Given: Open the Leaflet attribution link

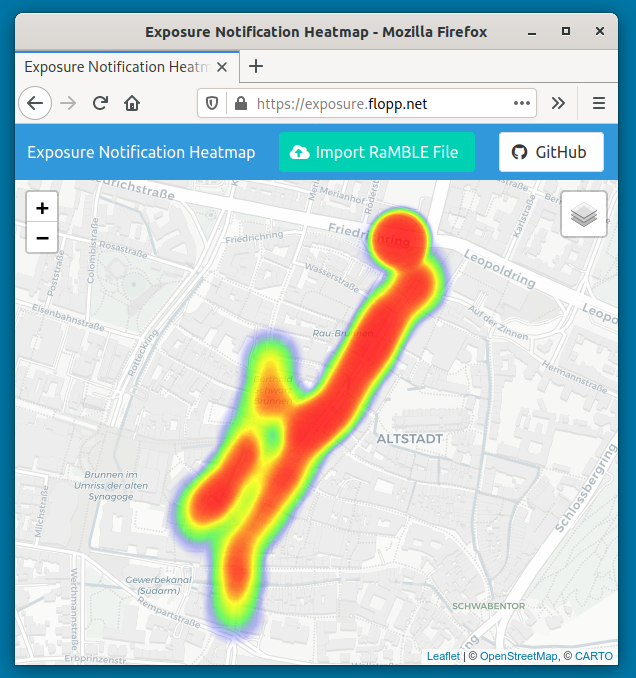Looking at the screenshot, I should point(443,656).
